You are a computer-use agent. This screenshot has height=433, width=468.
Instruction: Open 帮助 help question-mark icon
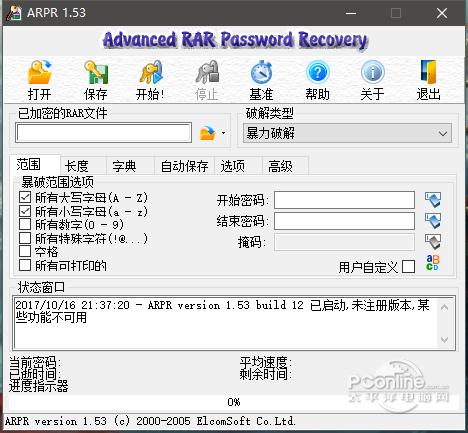[x=317, y=72]
